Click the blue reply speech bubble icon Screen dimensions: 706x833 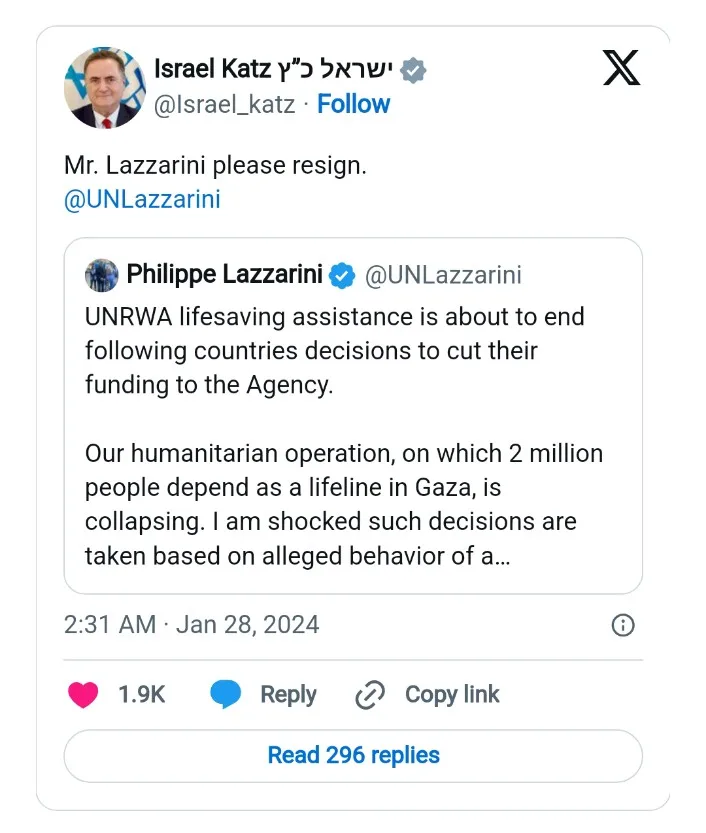pyautogui.click(x=225, y=694)
